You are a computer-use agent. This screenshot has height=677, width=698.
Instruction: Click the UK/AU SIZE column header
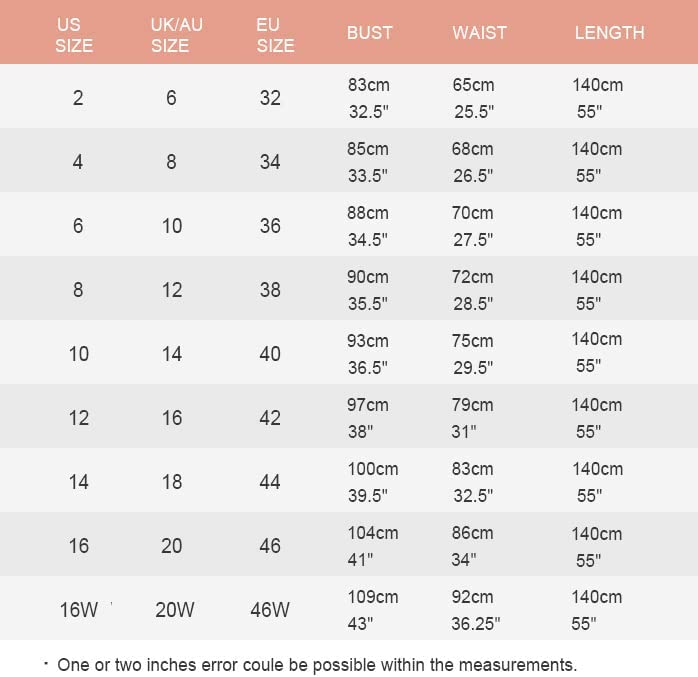(176, 35)
